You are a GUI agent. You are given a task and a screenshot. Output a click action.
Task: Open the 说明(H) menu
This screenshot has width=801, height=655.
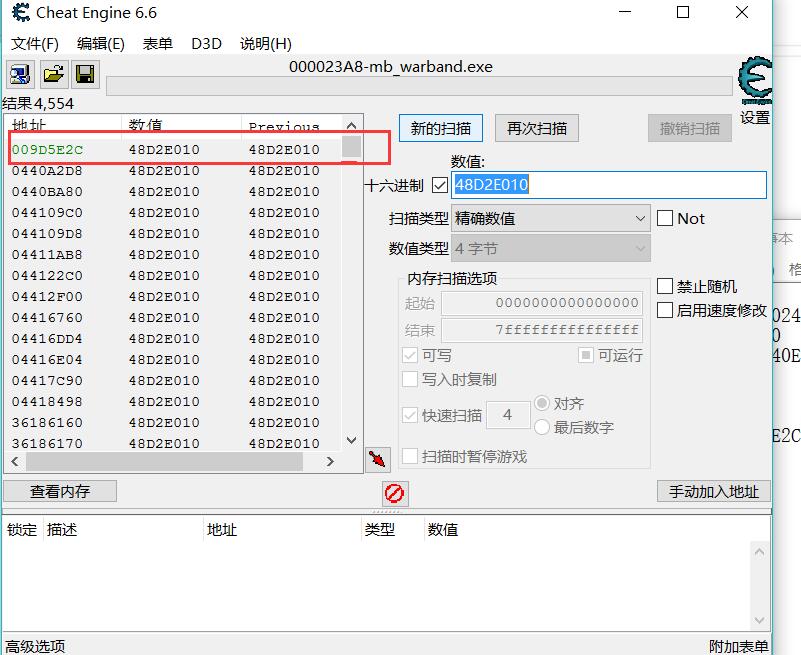point(266,44)
